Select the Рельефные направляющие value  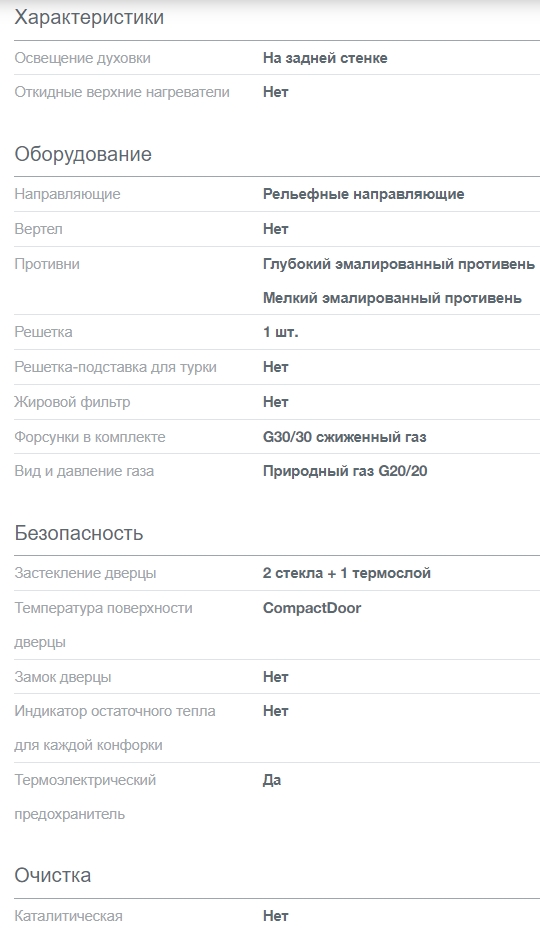[364, 194]
